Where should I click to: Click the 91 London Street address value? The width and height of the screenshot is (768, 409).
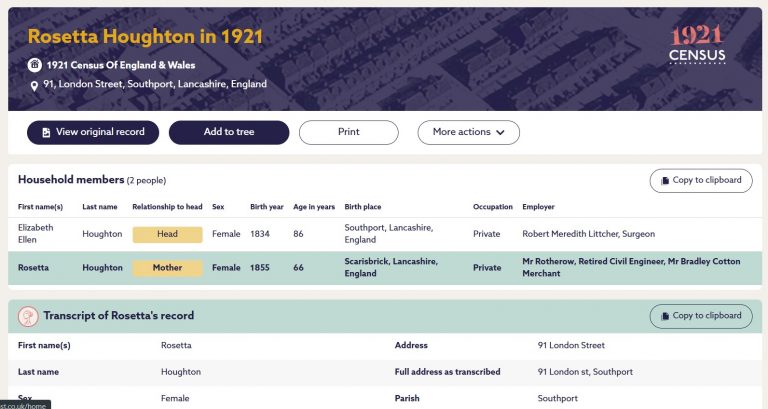click(x=571, y=346)
